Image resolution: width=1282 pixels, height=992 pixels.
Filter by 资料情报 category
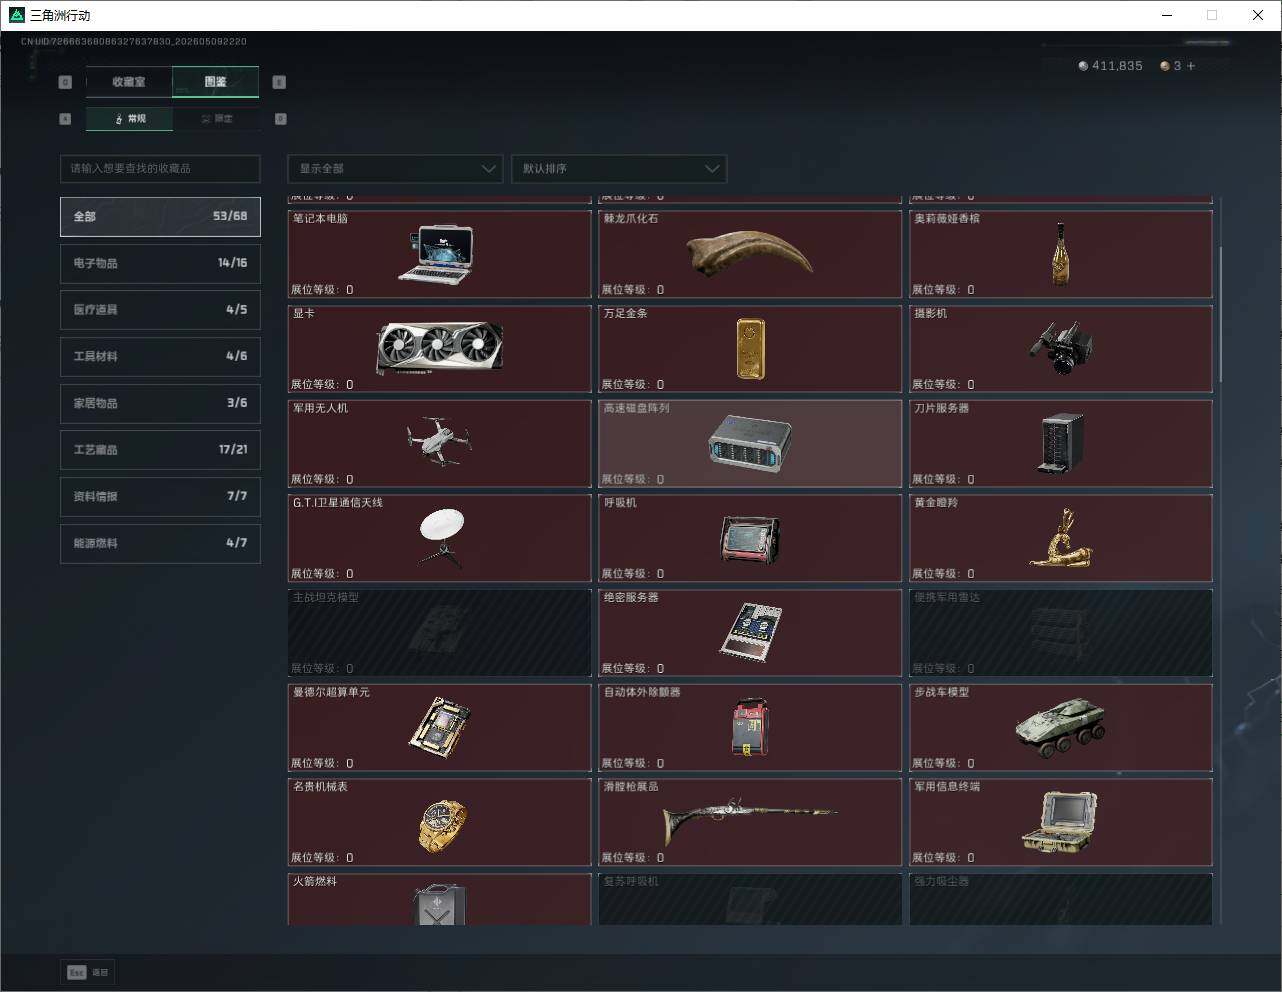pyautogui.click(x=160, y=496)
